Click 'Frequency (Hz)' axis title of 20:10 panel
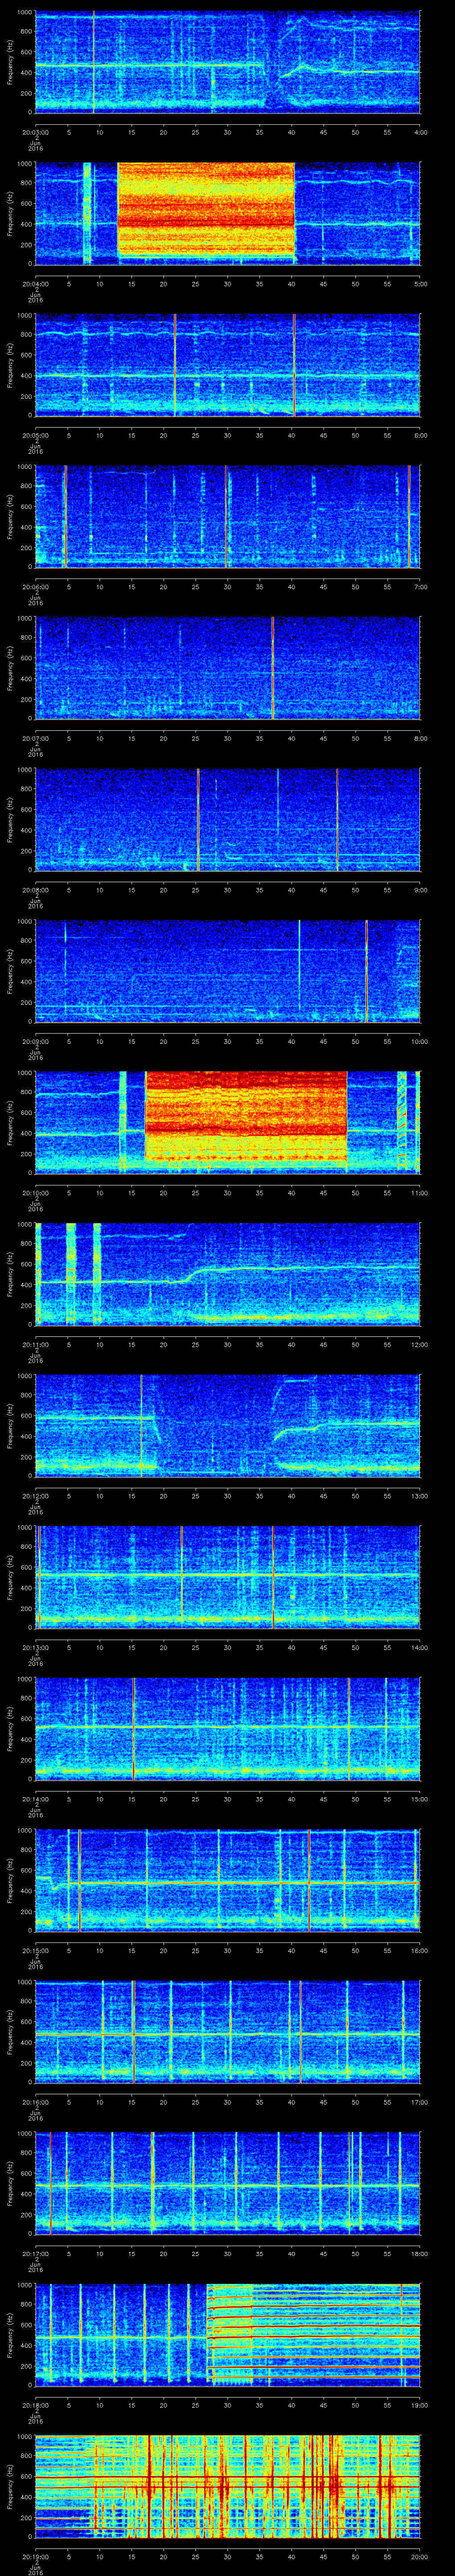 pos(10,1123)
